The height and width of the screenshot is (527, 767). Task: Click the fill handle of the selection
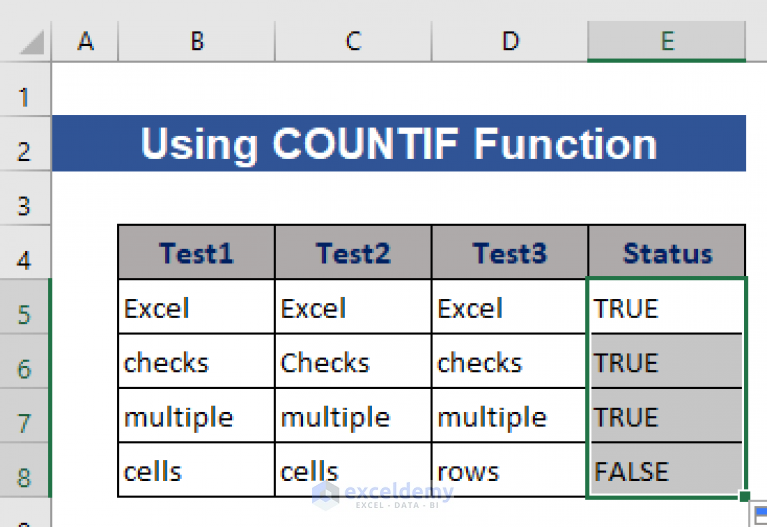coord(744,497)
